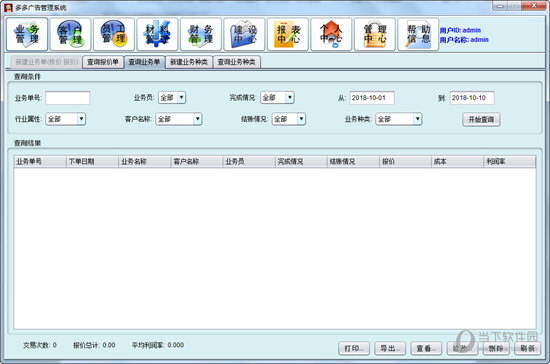Focus the 业务单号 input field
This screenshot has height=364, width=550.
(68, 98)
